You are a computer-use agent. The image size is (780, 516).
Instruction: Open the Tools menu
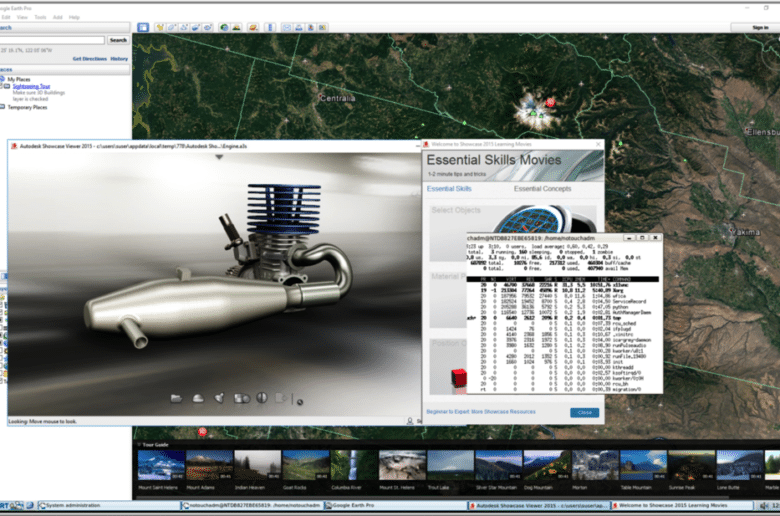tap(40, 17)
